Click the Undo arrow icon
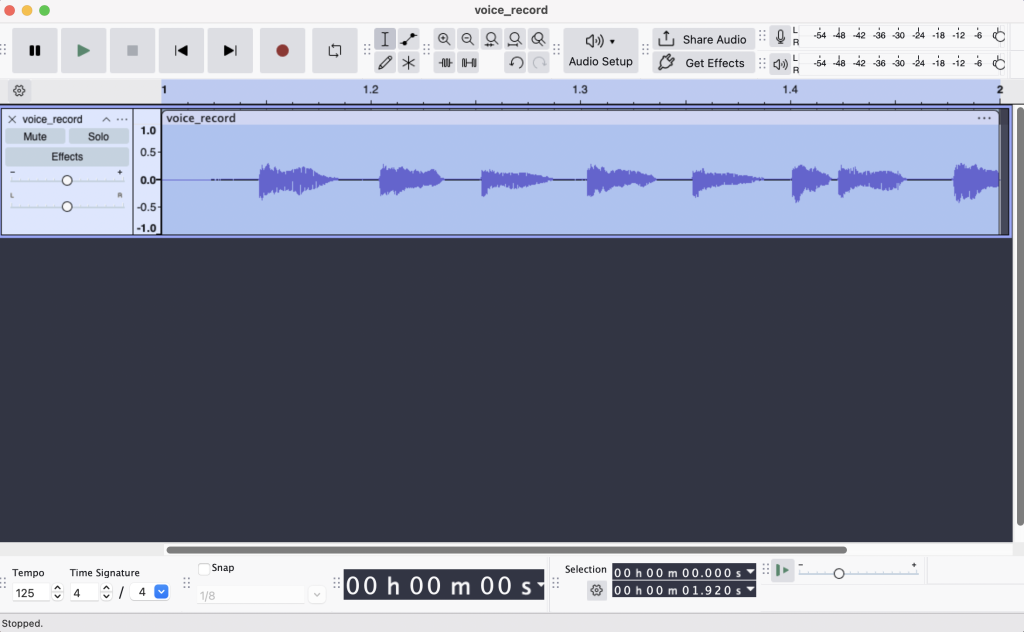This screenshot has width=1024, height=632. (x=515, y=63)
